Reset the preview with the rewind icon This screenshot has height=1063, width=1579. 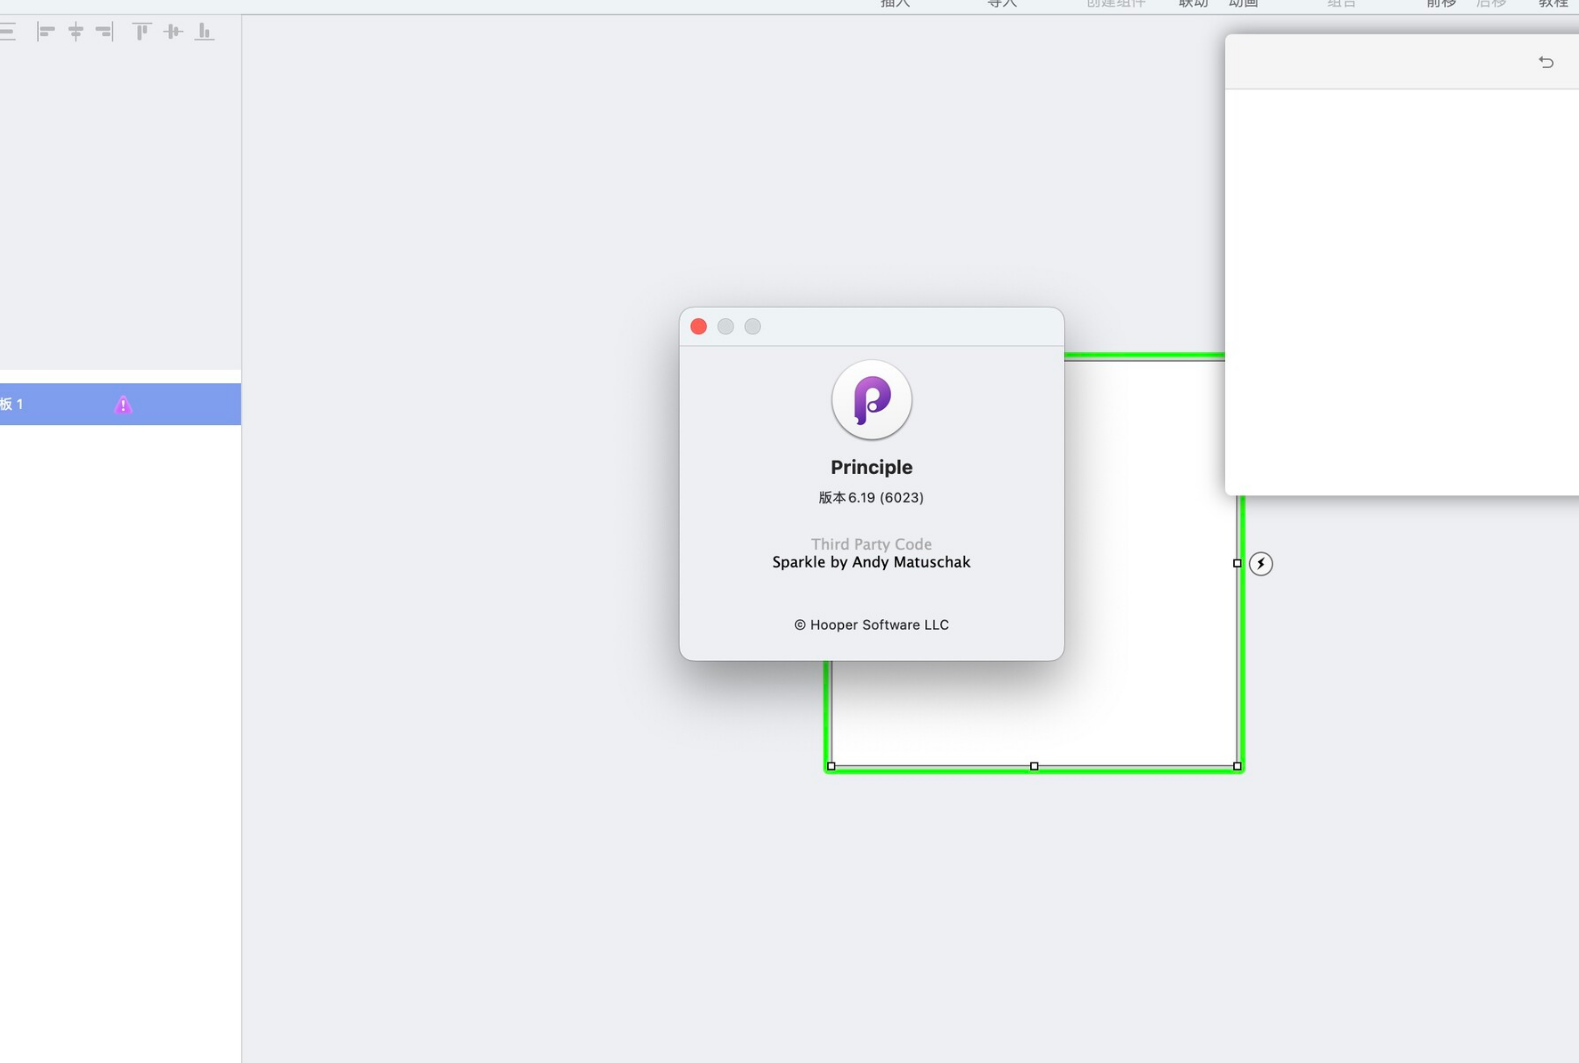tap(1546, 62)
